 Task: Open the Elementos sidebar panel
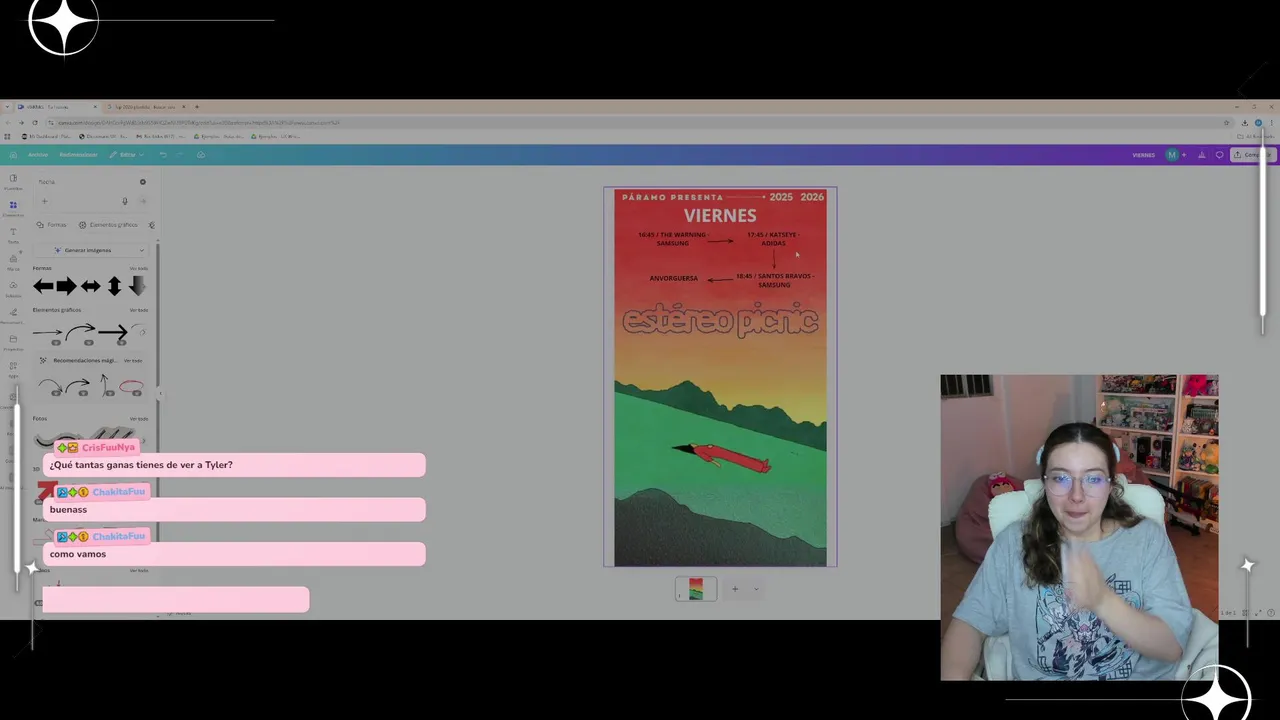(x=13, y=208)
